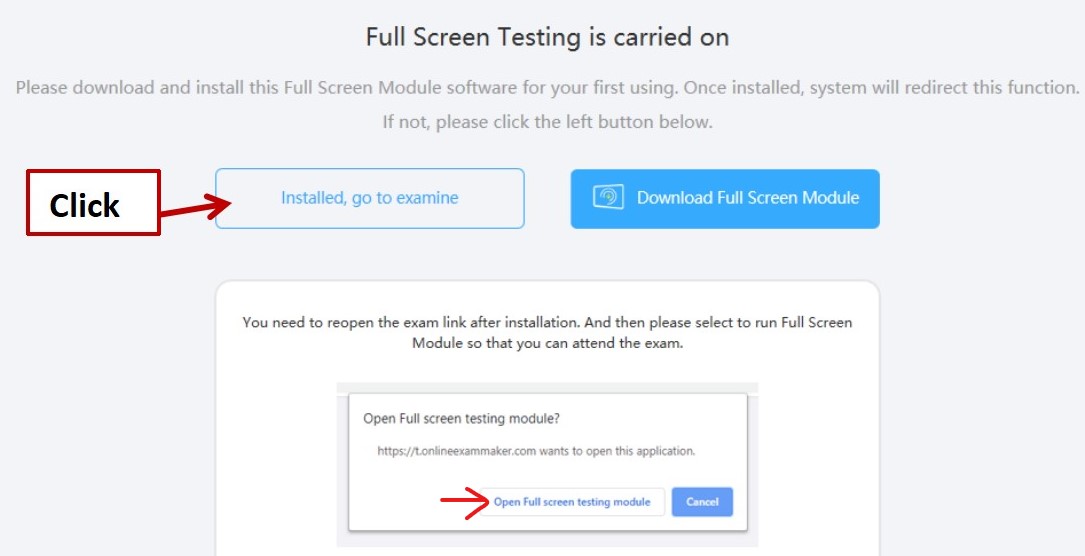Click the red arrow beside the Click label
1085x556 pixels.
coord(196,205)
